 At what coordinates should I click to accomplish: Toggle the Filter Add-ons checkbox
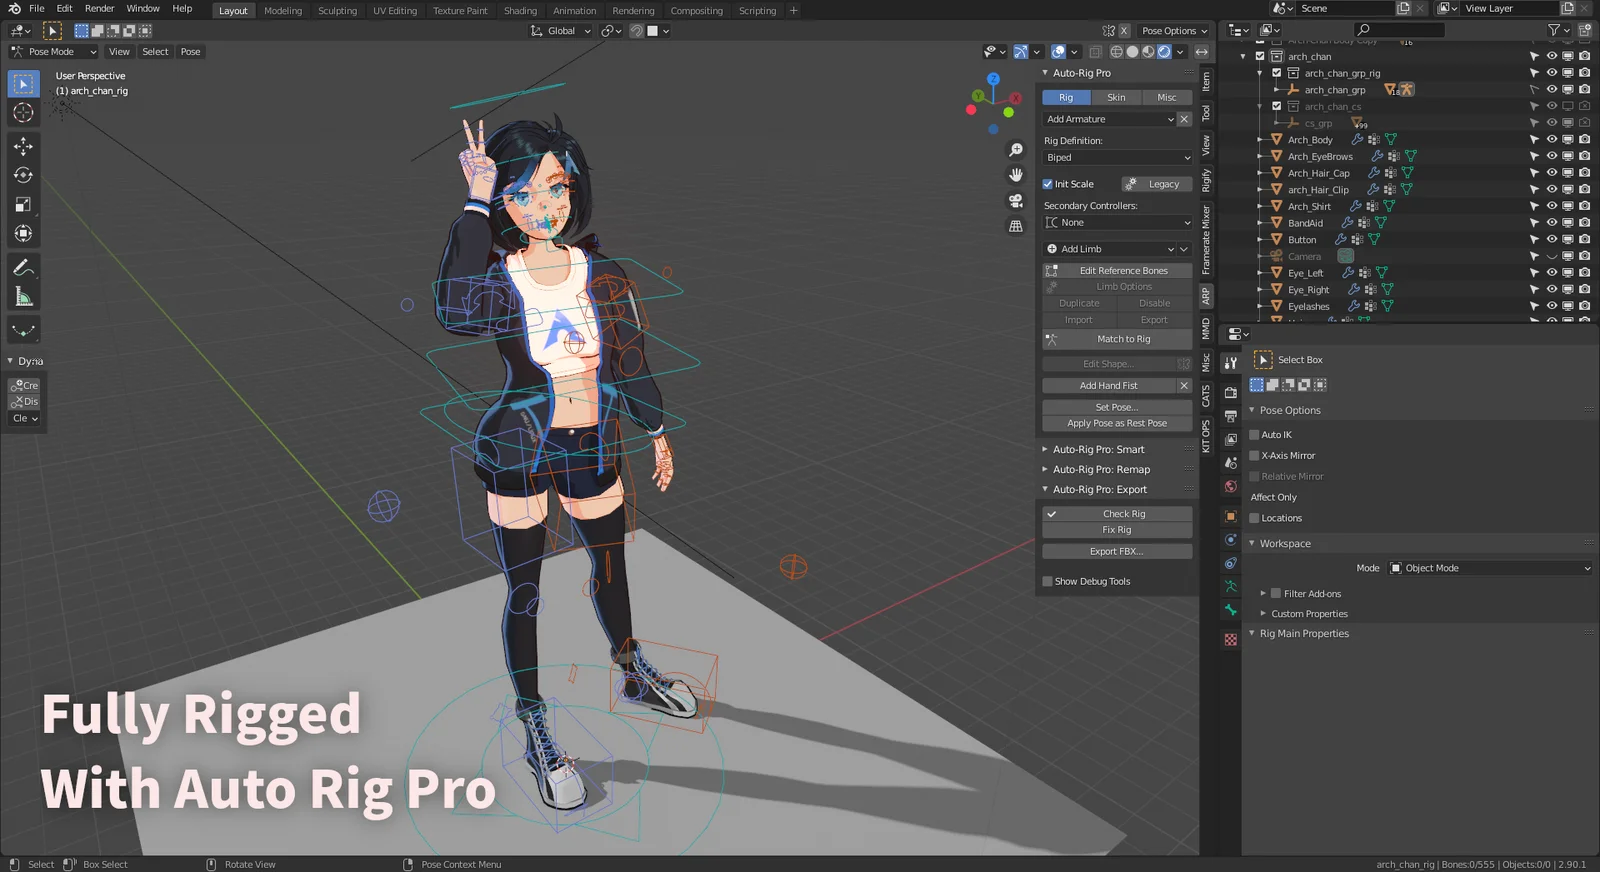pyautogui.click(x=1276, y=594)
